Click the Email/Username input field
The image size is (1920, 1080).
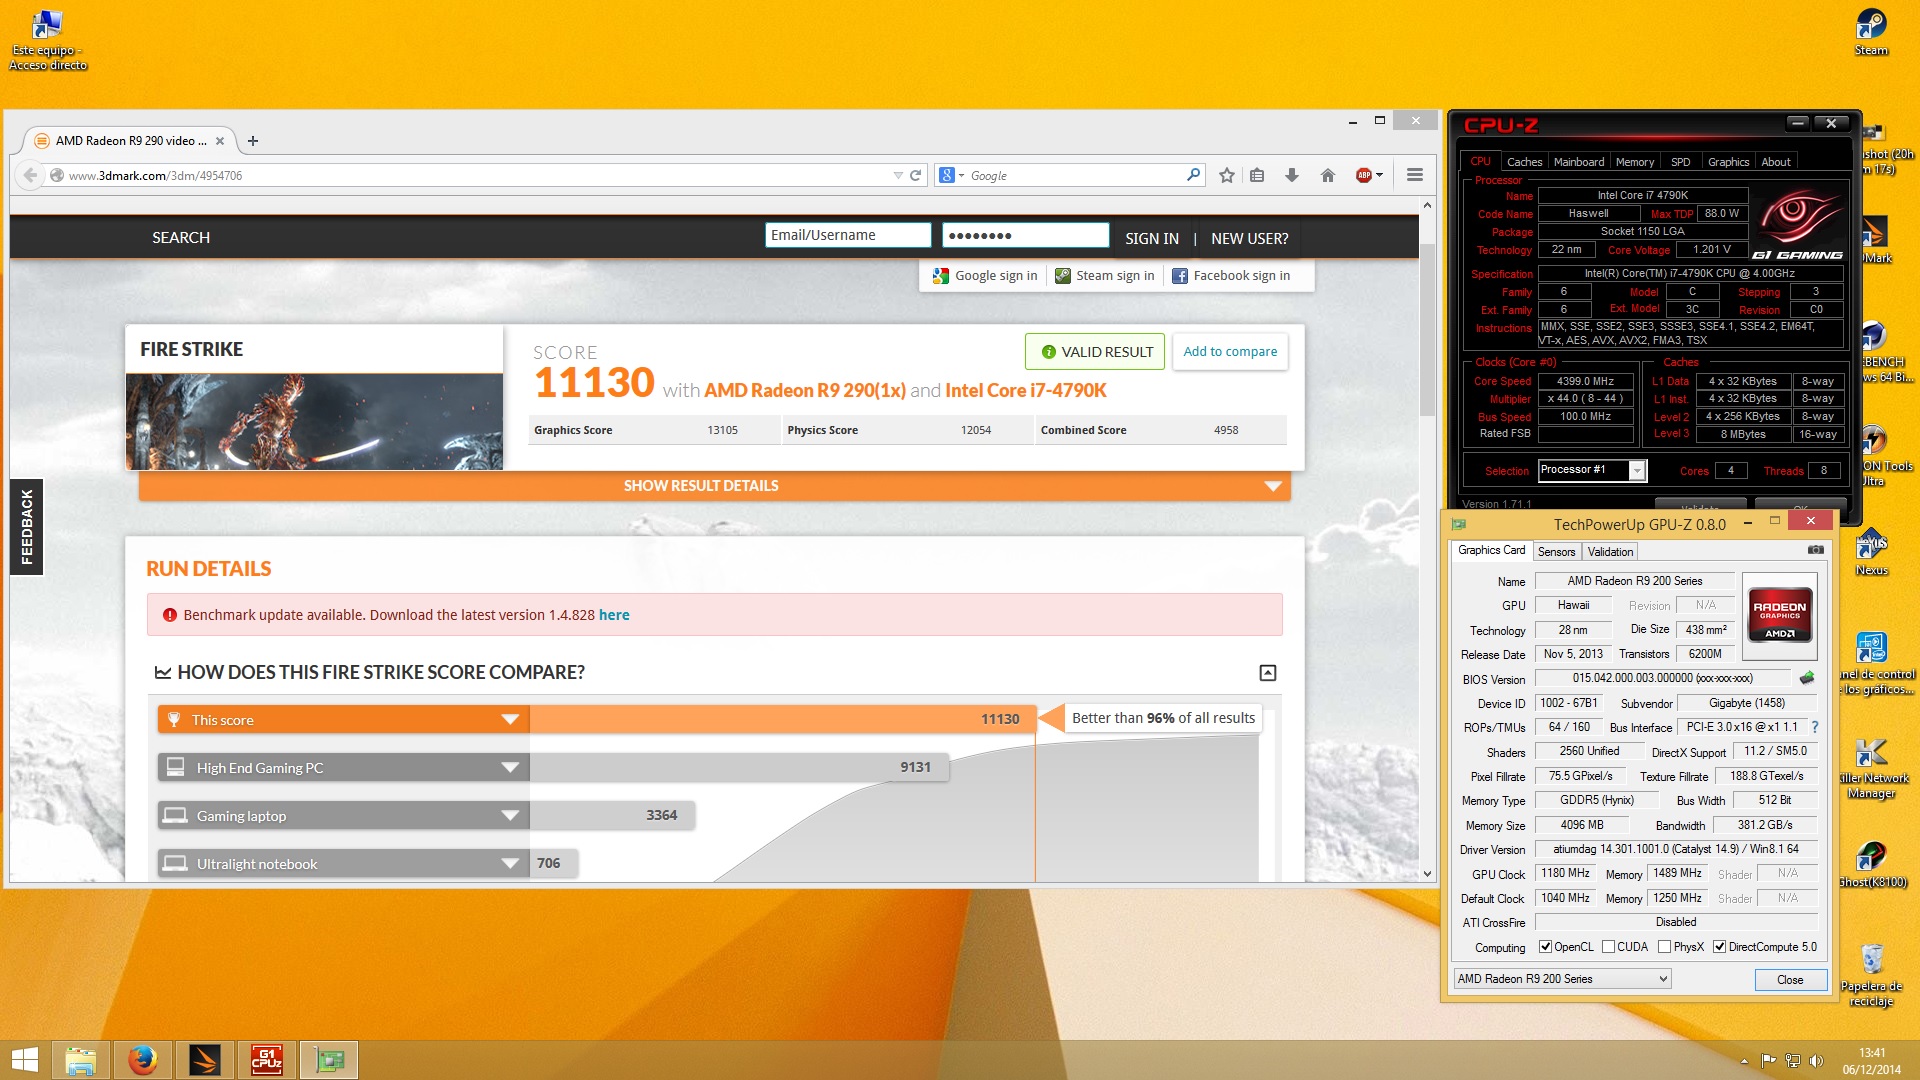pos(847,235)
